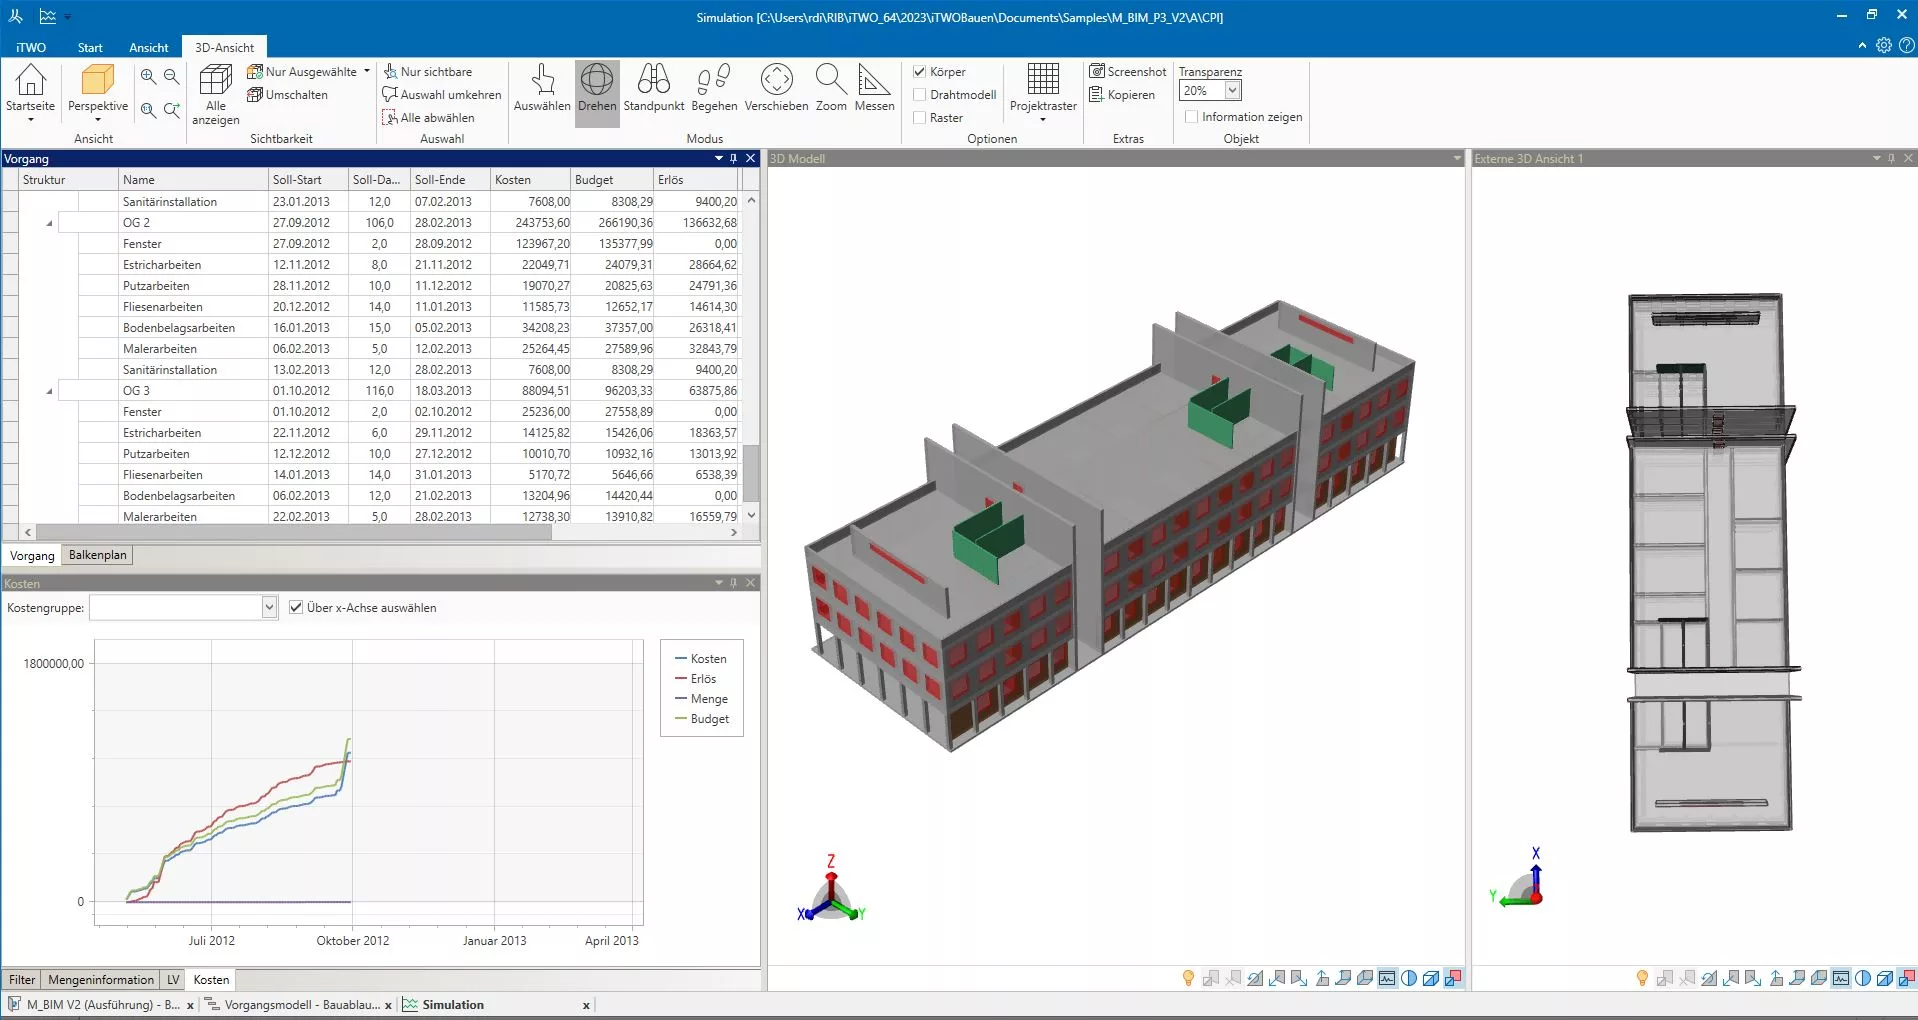Choose the Verschieben pan tool
Screen dimensions: 1918x1020
click(x=776, y=90)
